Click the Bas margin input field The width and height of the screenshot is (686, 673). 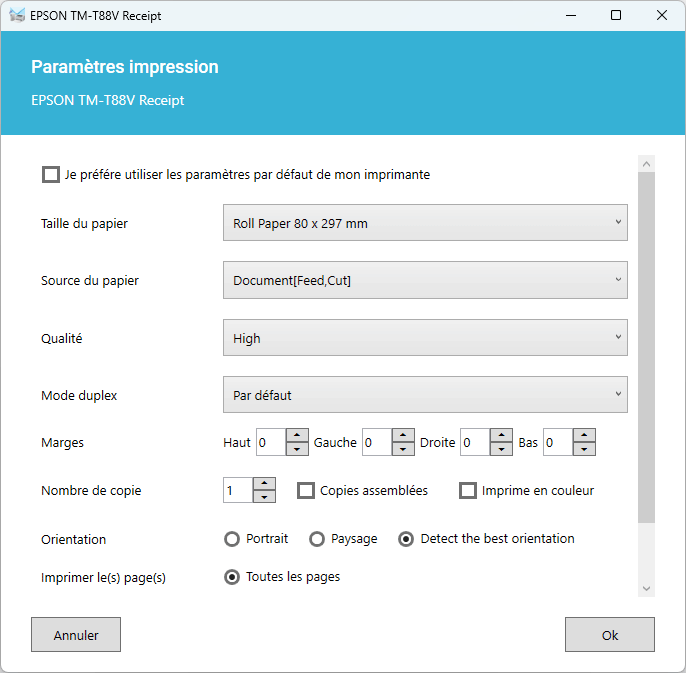click(x=558, y=442)
